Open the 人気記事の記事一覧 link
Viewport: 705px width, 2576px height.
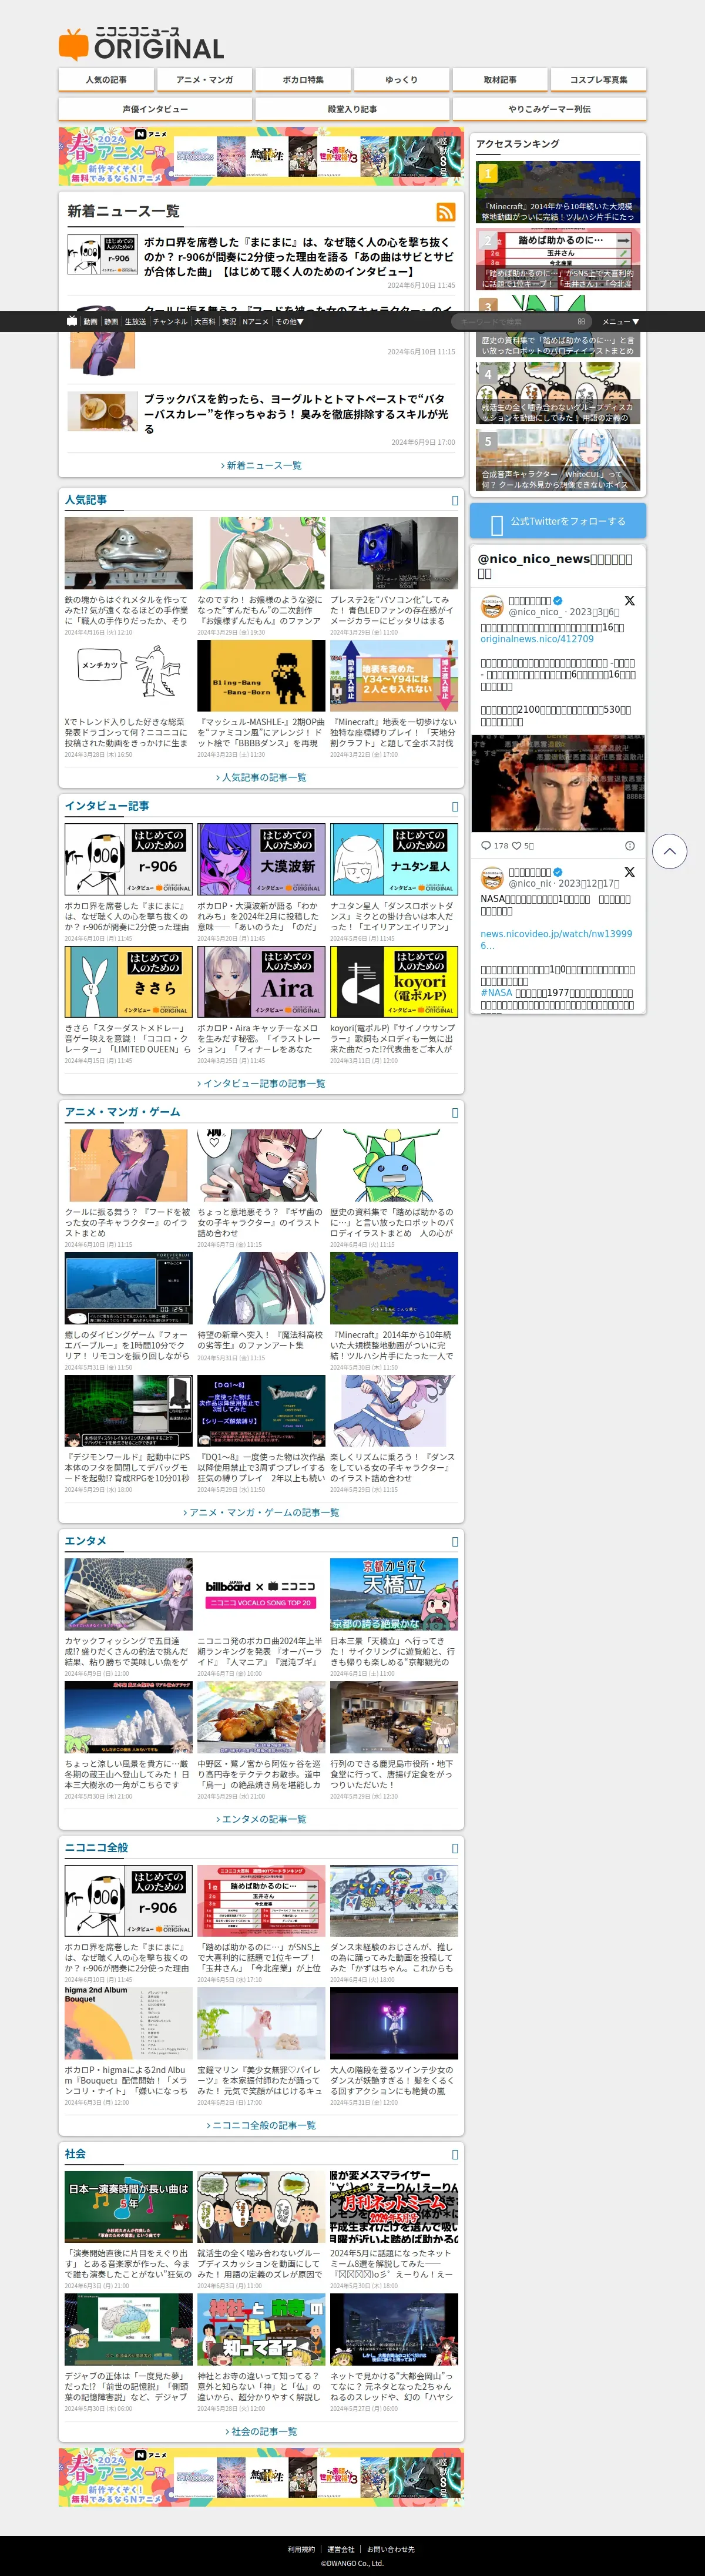(261, 777)
